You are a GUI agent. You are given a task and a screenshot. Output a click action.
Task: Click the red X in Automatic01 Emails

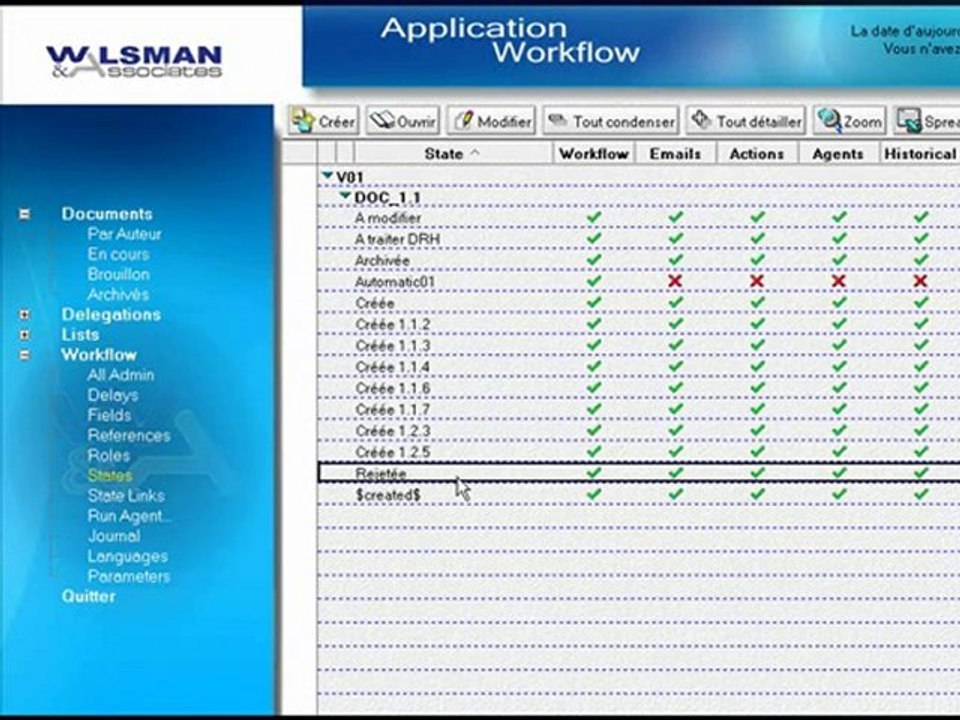coord(675,281)
